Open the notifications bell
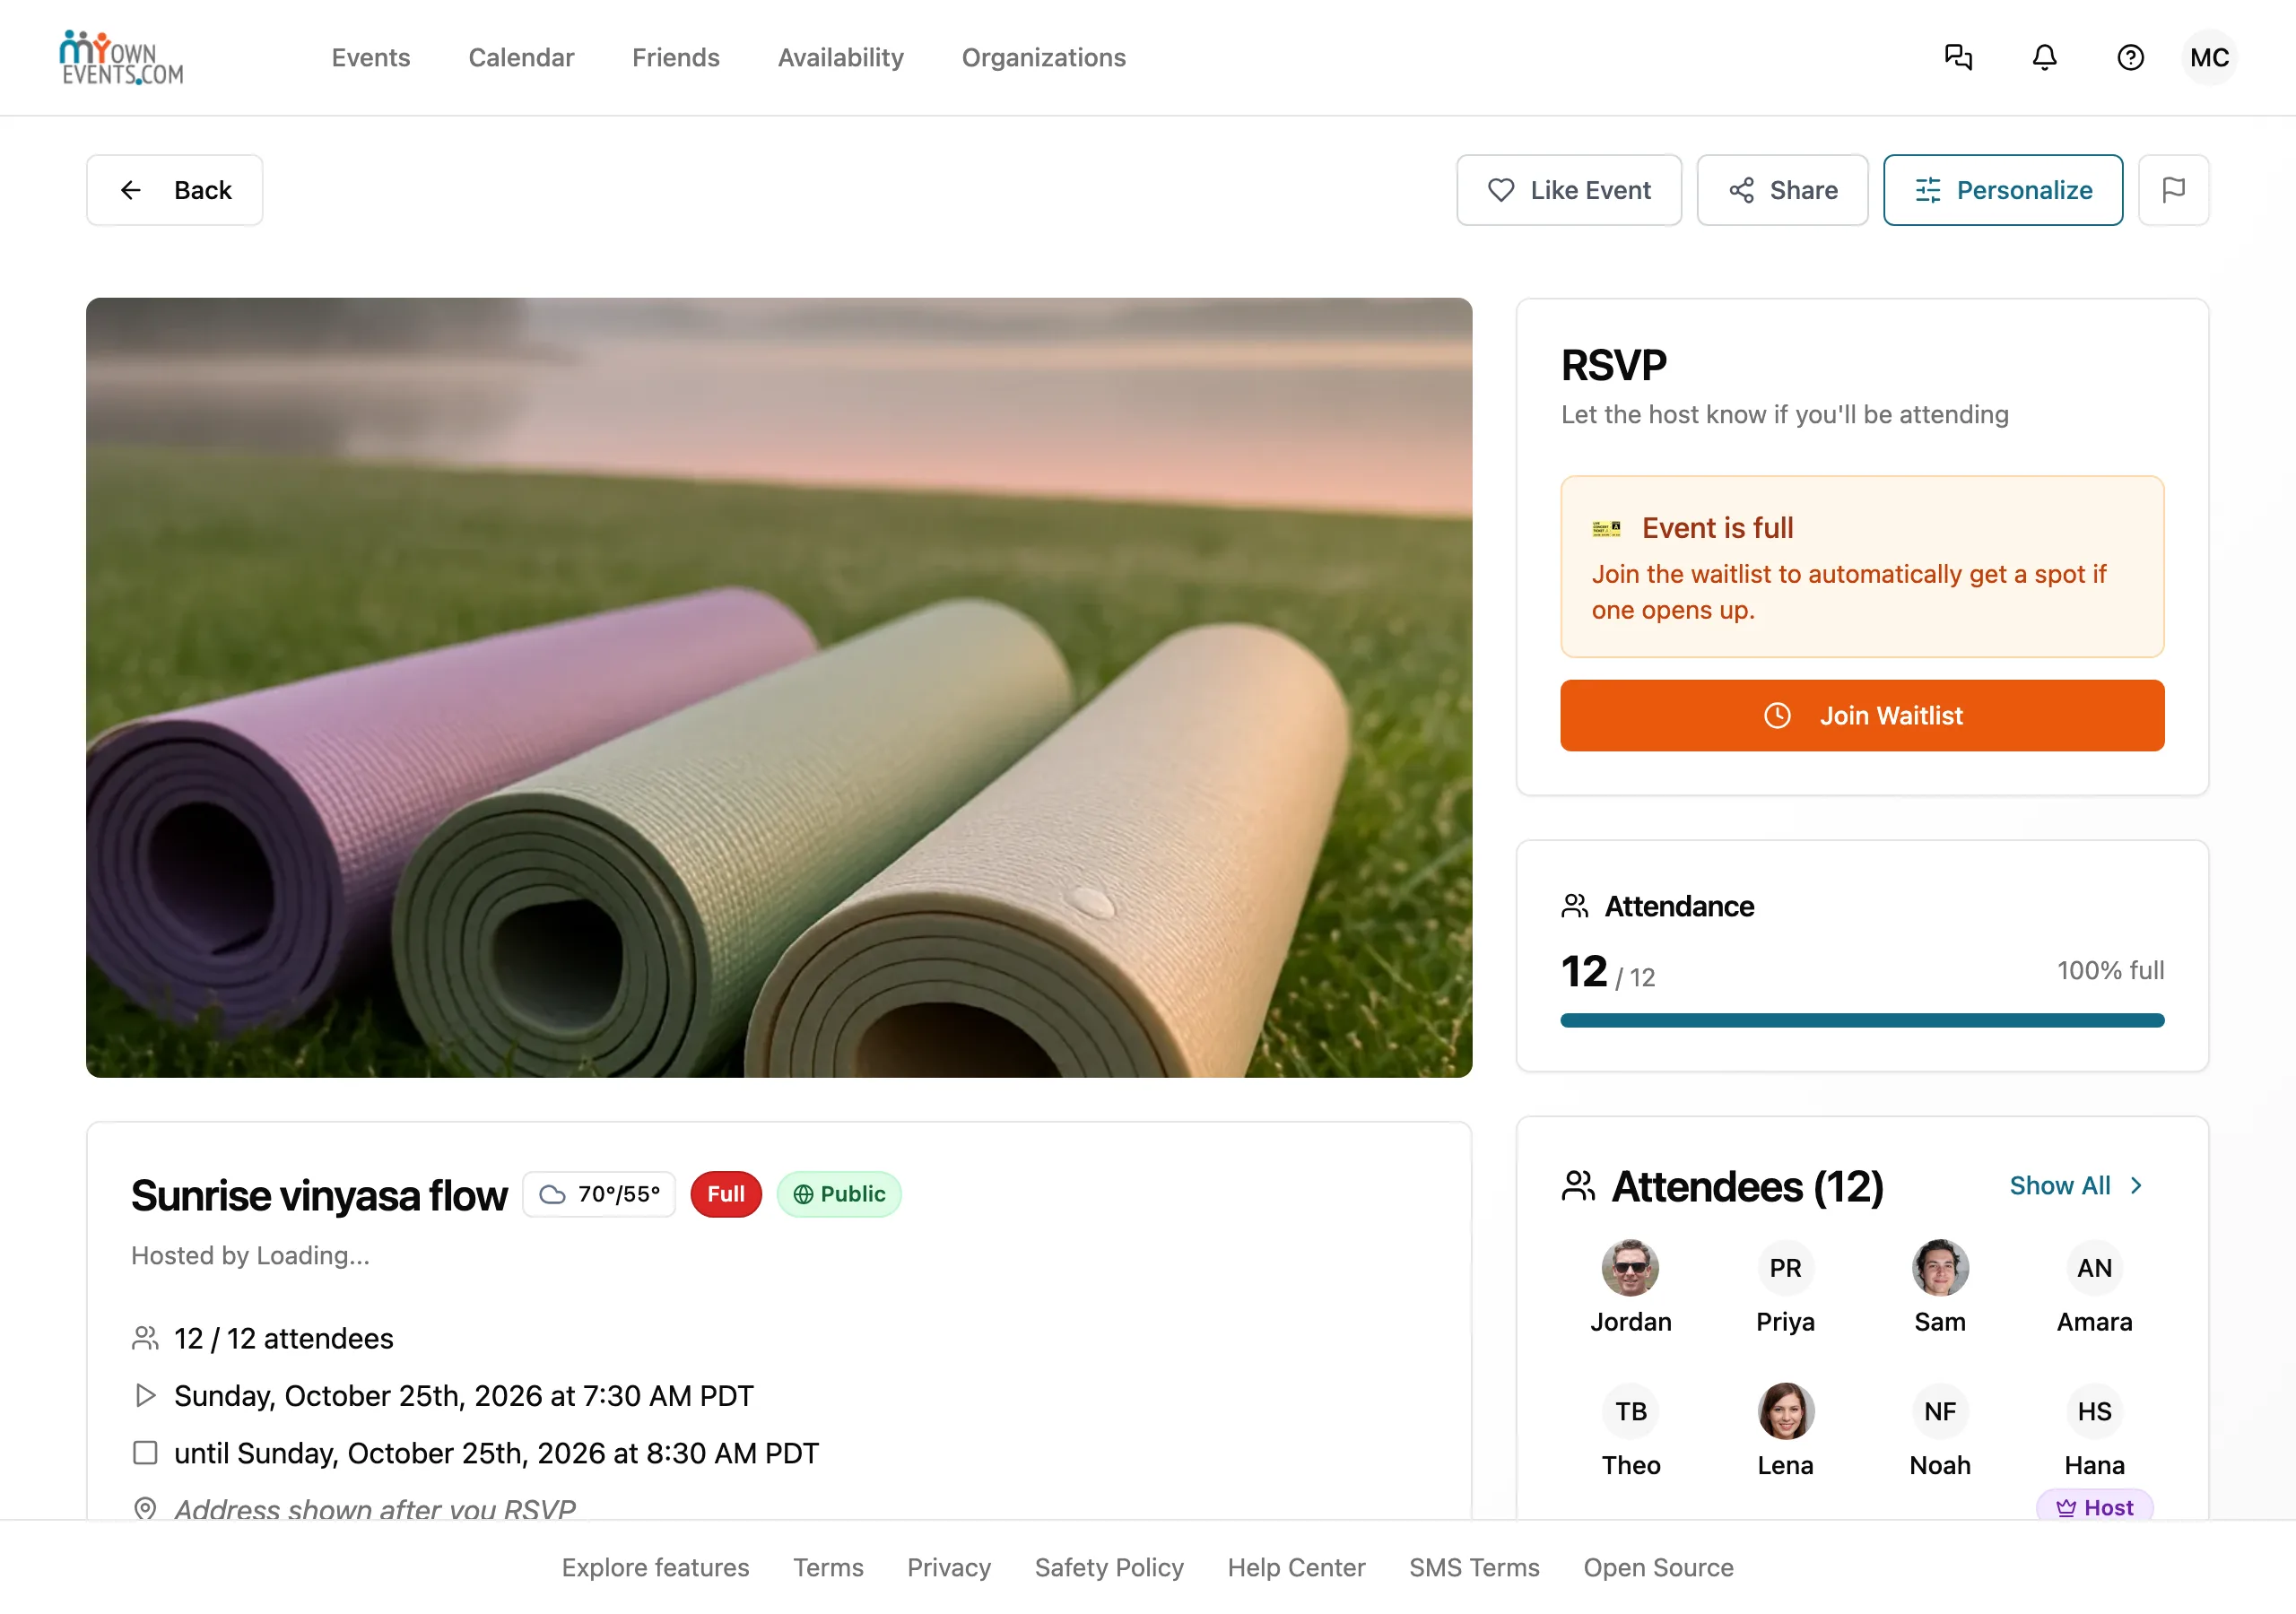This screenshot has height=1614, width=2296. [x=2044, y=57]
